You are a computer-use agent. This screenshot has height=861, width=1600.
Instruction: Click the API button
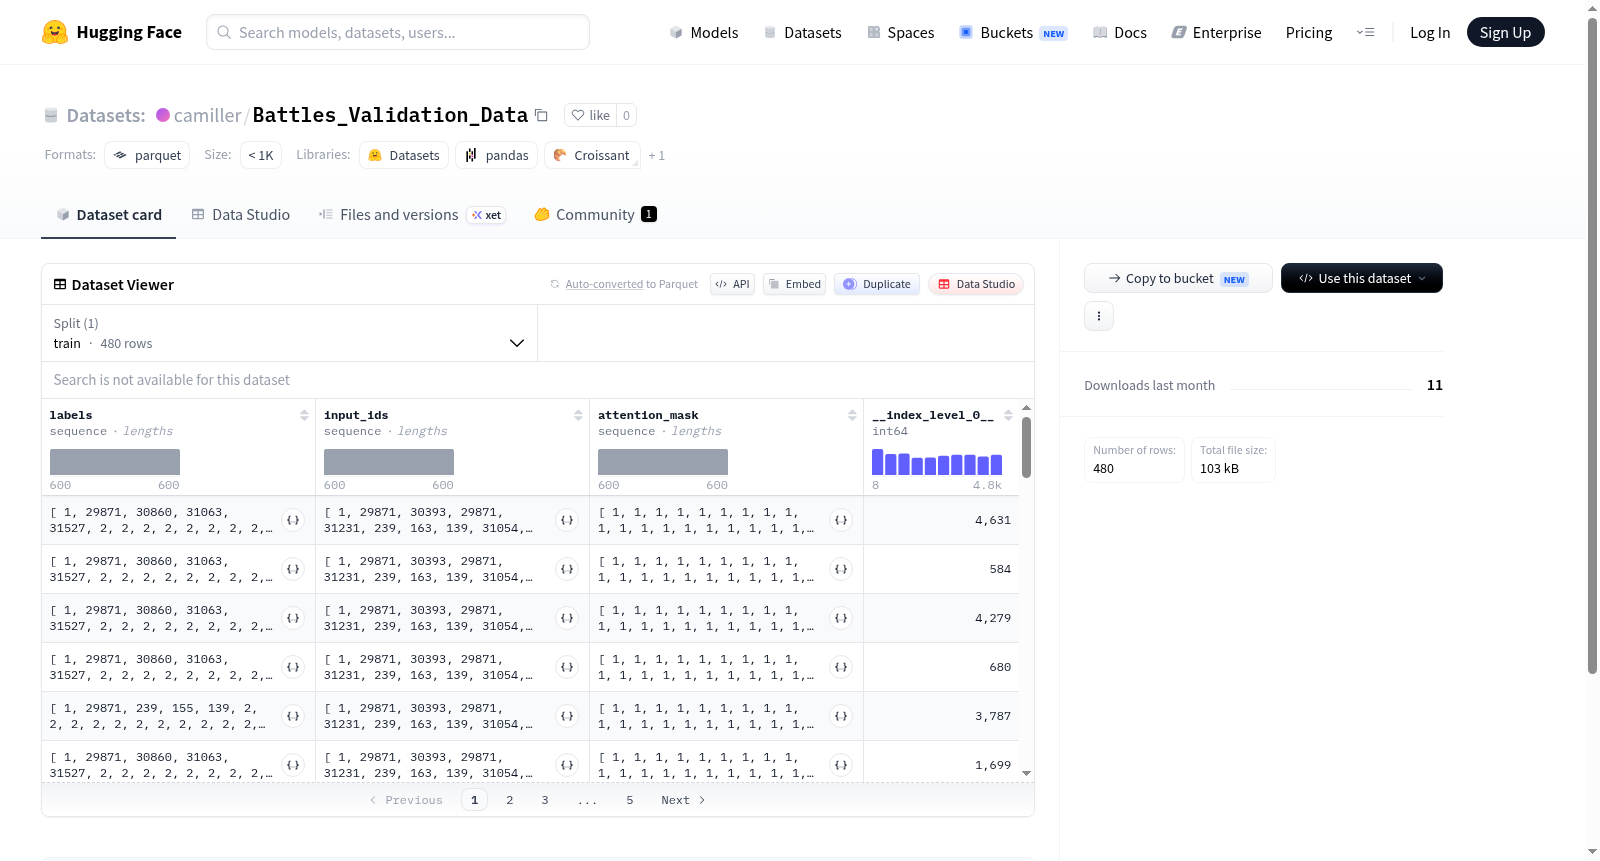pos(733,284)
